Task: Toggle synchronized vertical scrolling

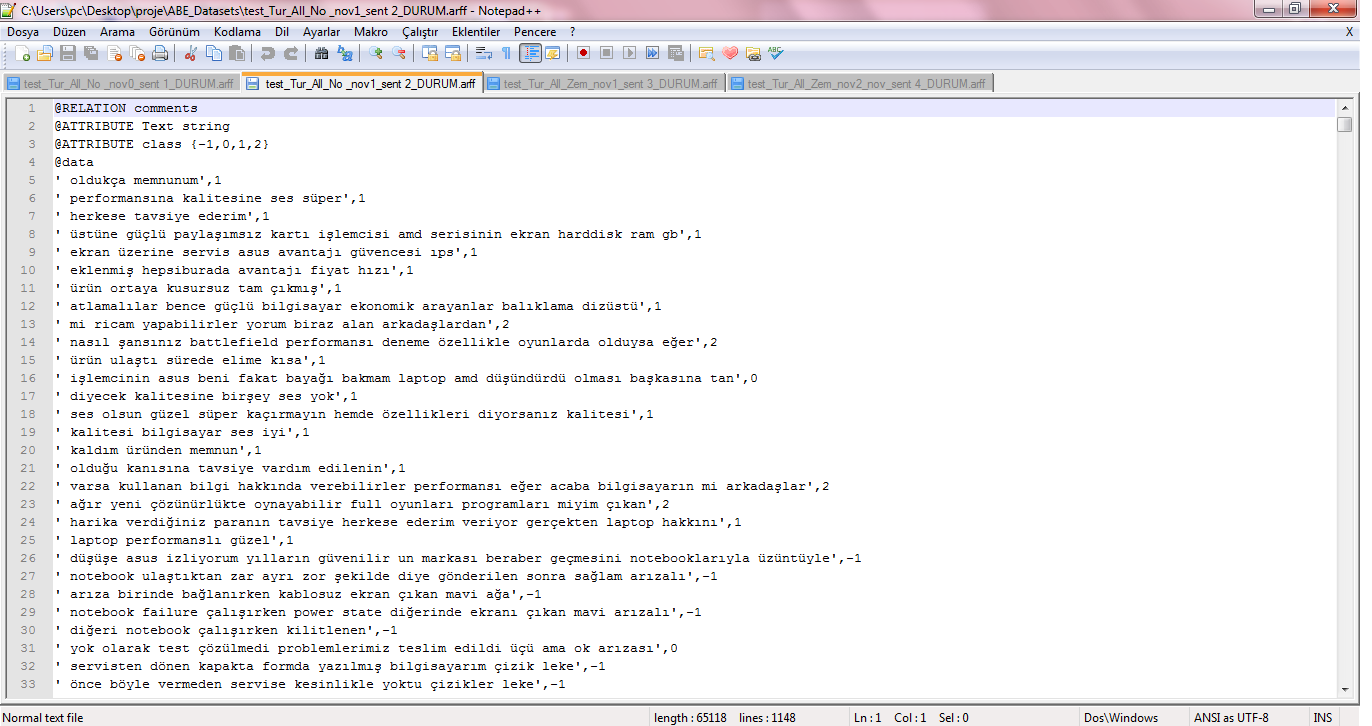Action: (429, 53)
